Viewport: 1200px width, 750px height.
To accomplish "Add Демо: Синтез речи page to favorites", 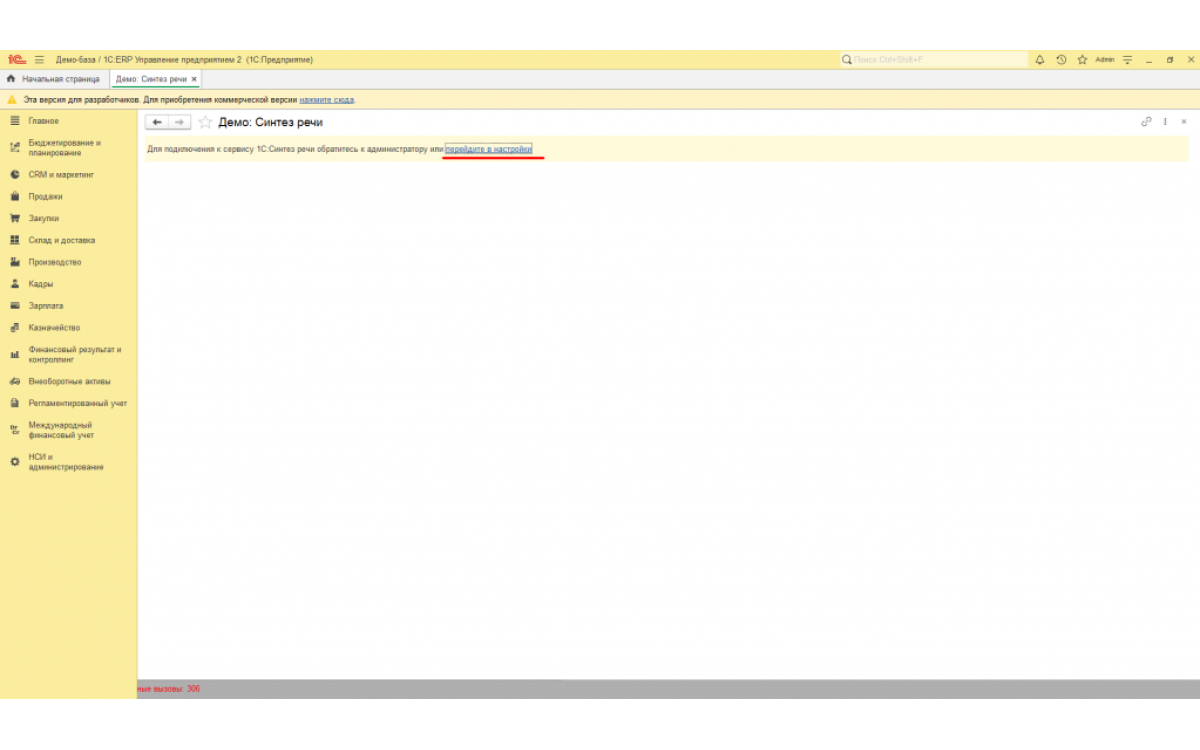I will point(206,122).
